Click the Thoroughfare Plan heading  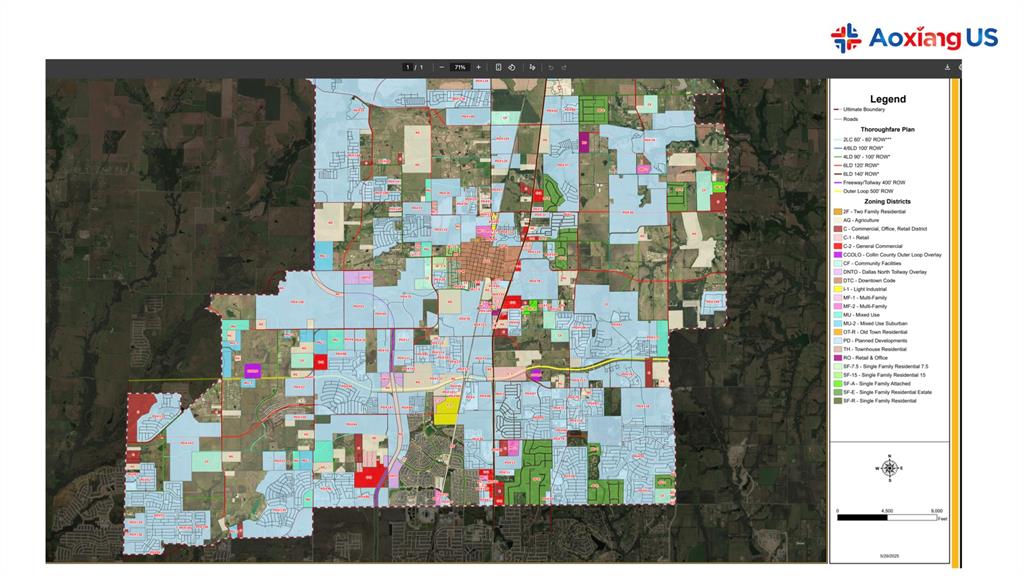pos(888,130)
